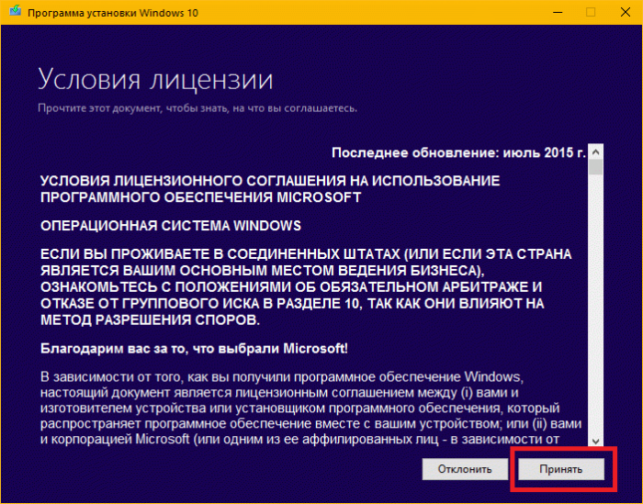Screen dimensions: 643x504
Task: Click the scrollbar up arrow
Action: tap(595, 152)
